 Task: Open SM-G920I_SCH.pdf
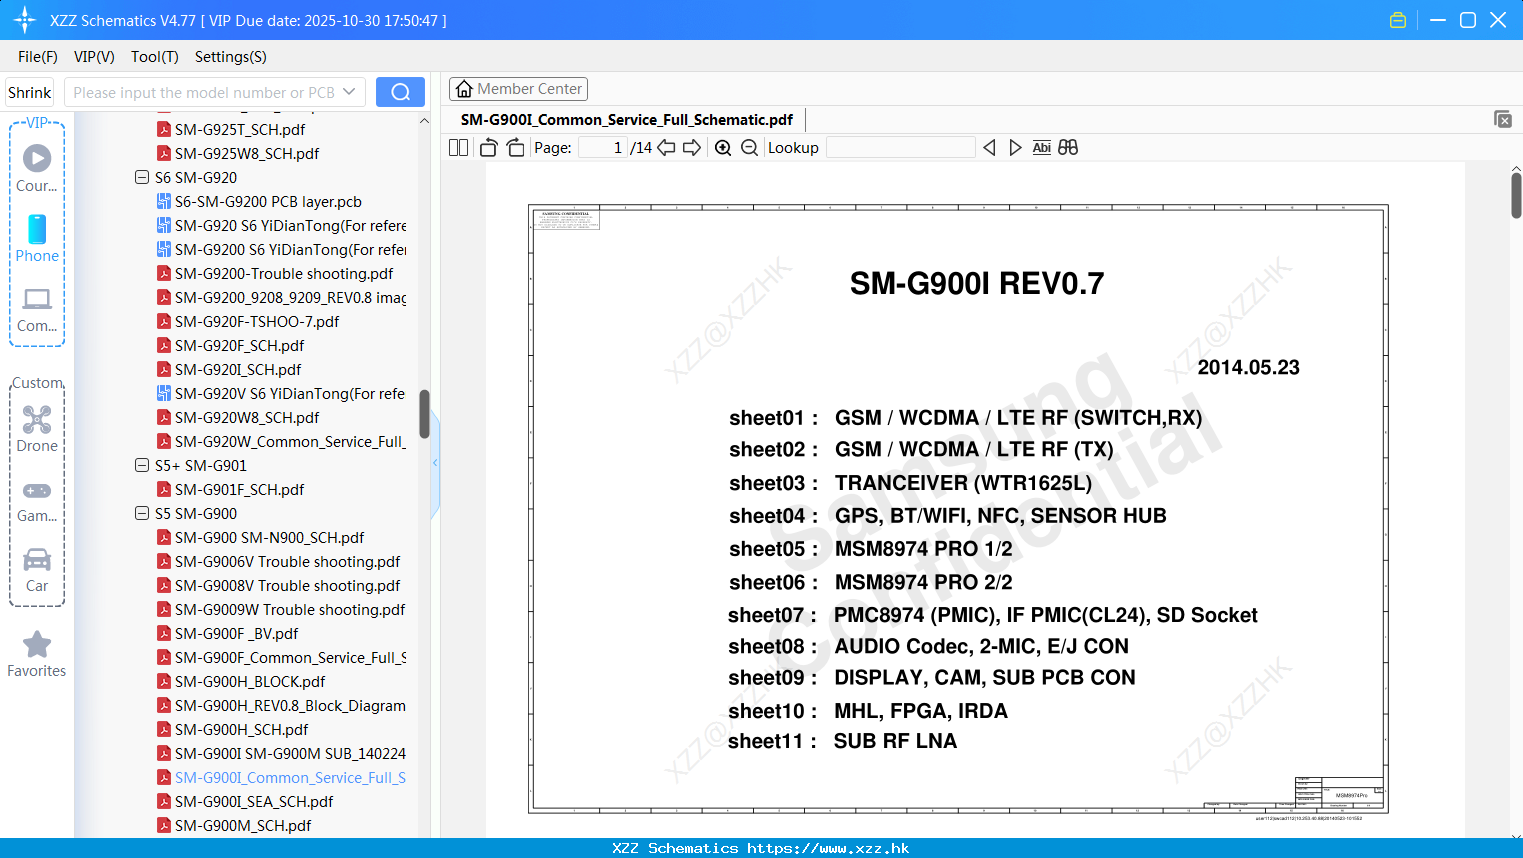tap(238, 369)
